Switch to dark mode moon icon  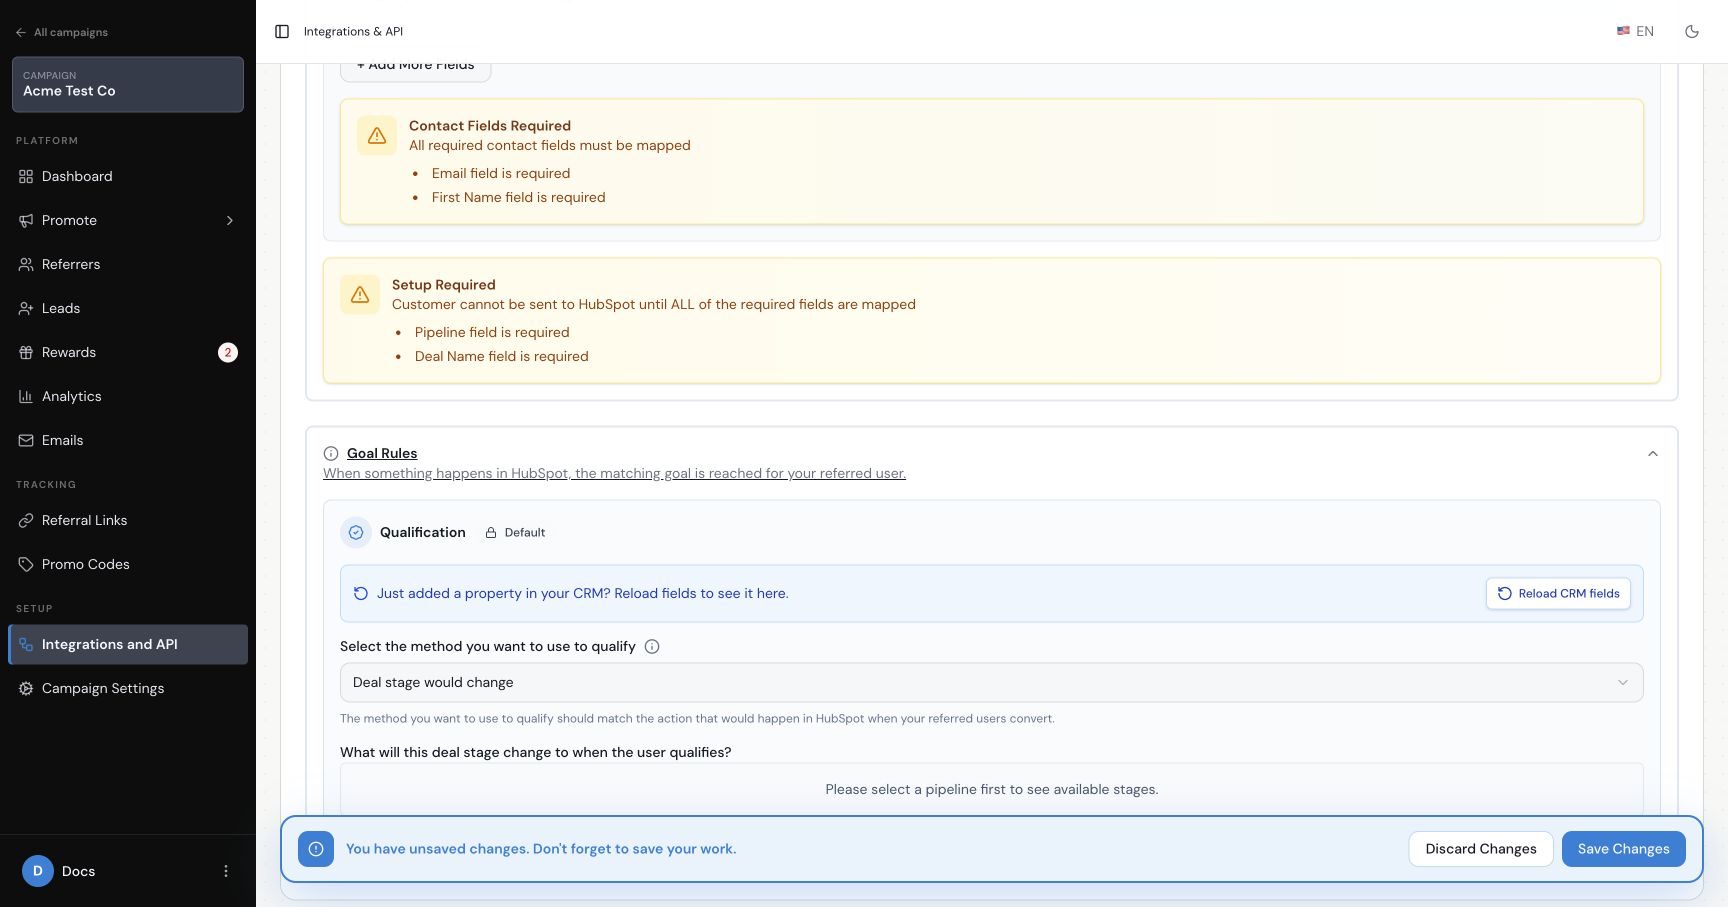click(1692, 32)
